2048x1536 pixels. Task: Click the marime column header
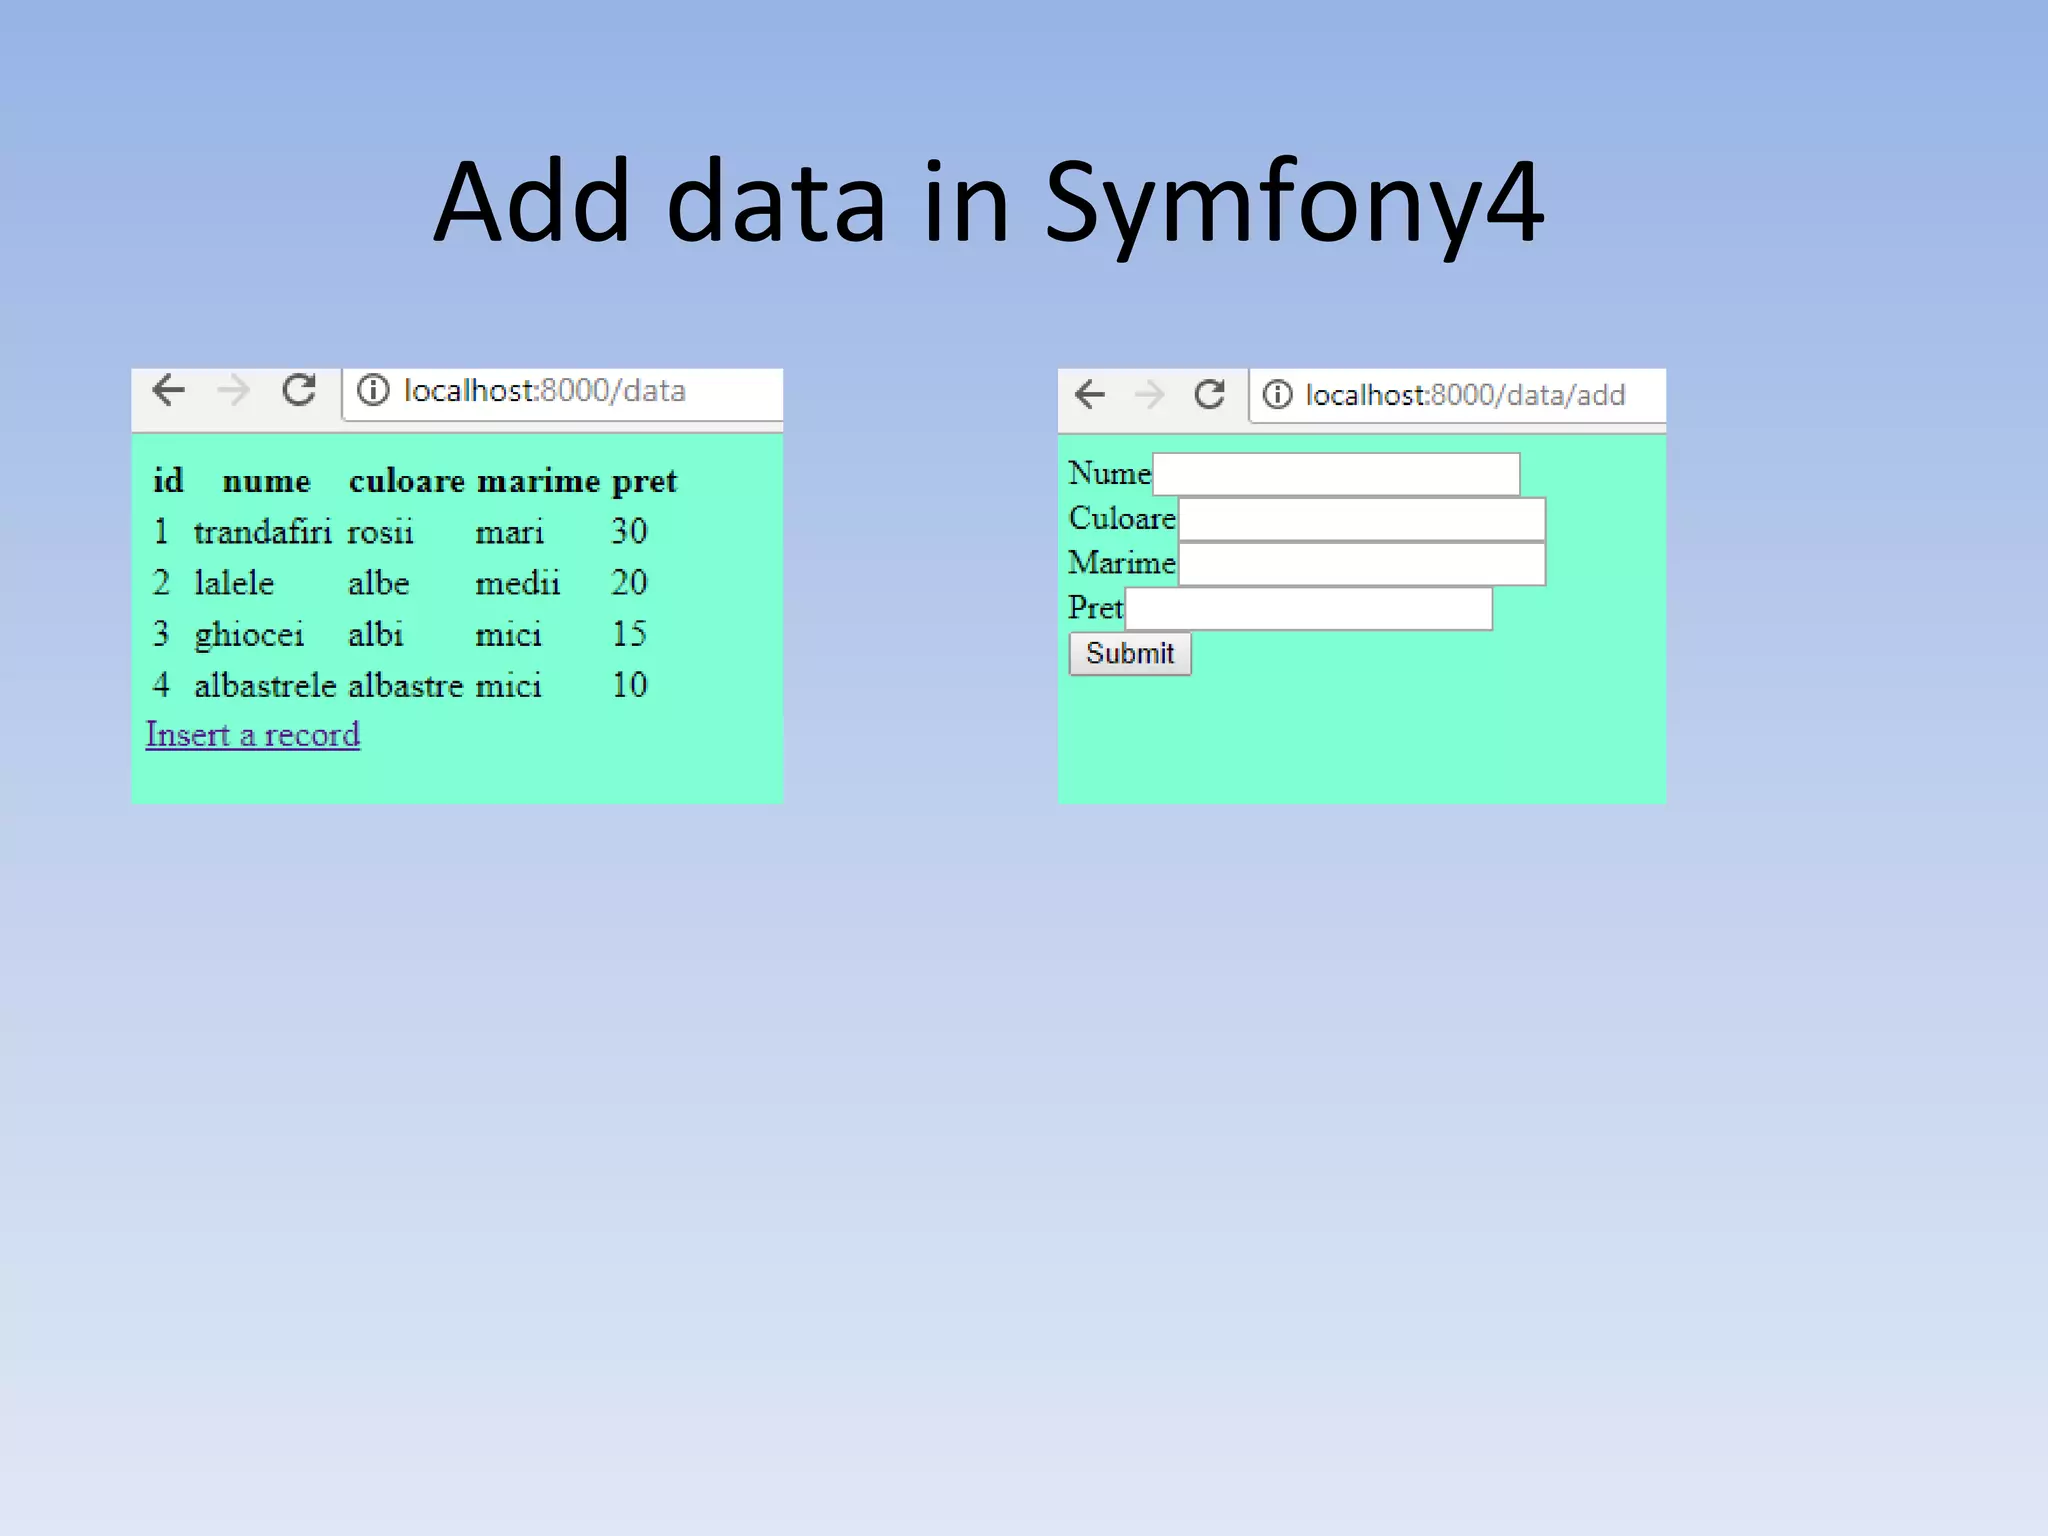(538, 480)
